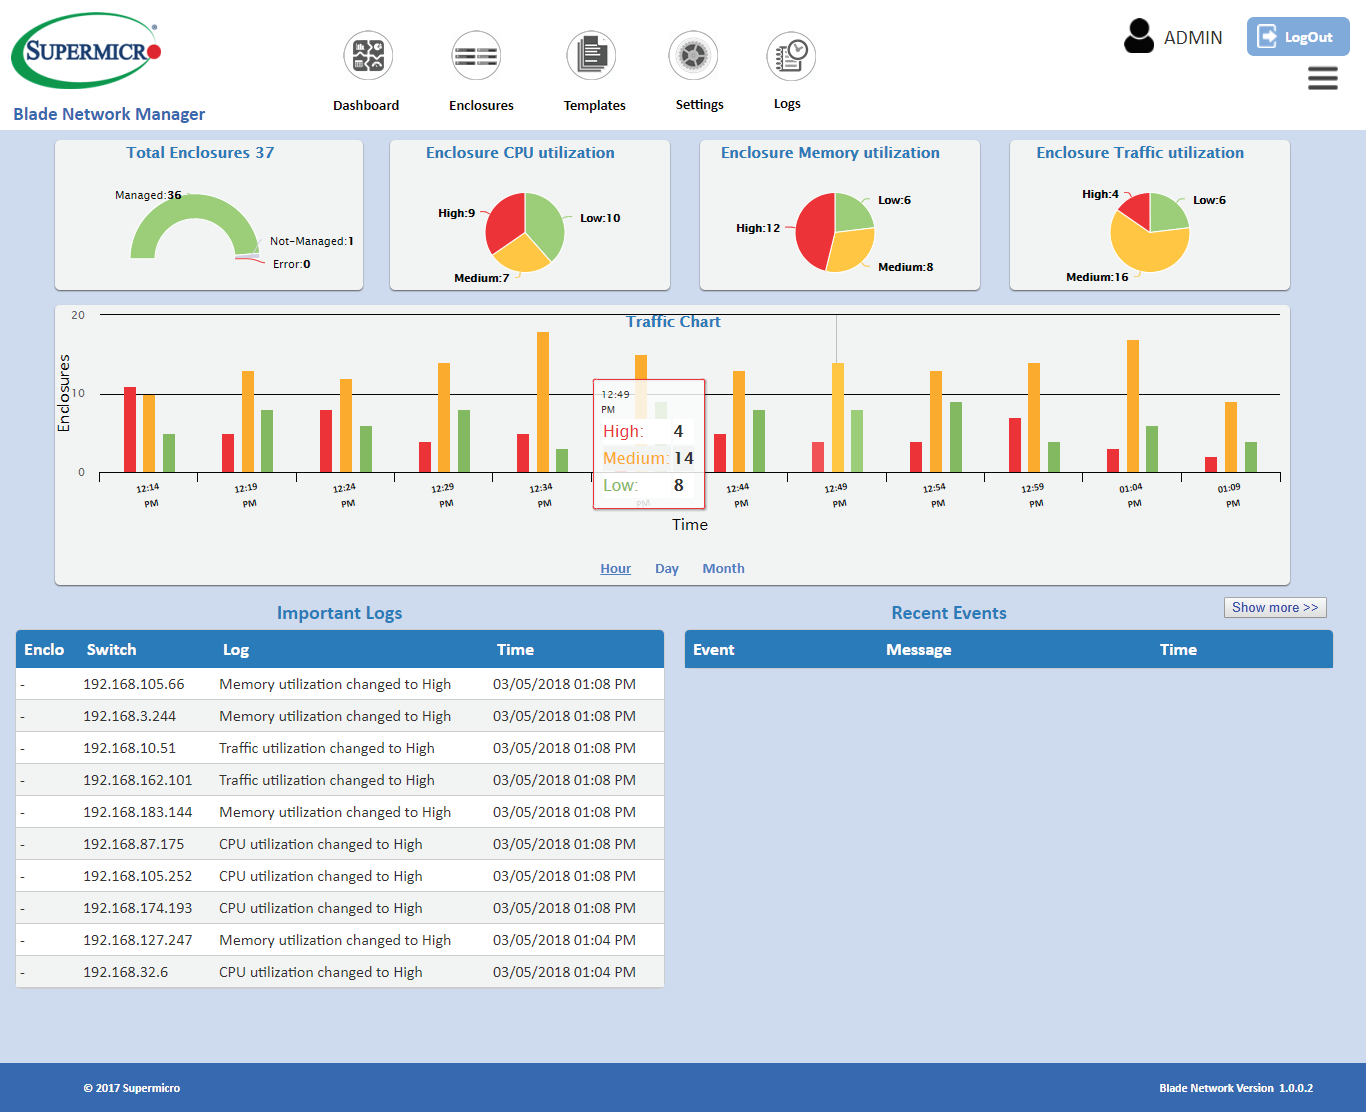Click the ADMIN user profile icon

(x=1138, y=36)
